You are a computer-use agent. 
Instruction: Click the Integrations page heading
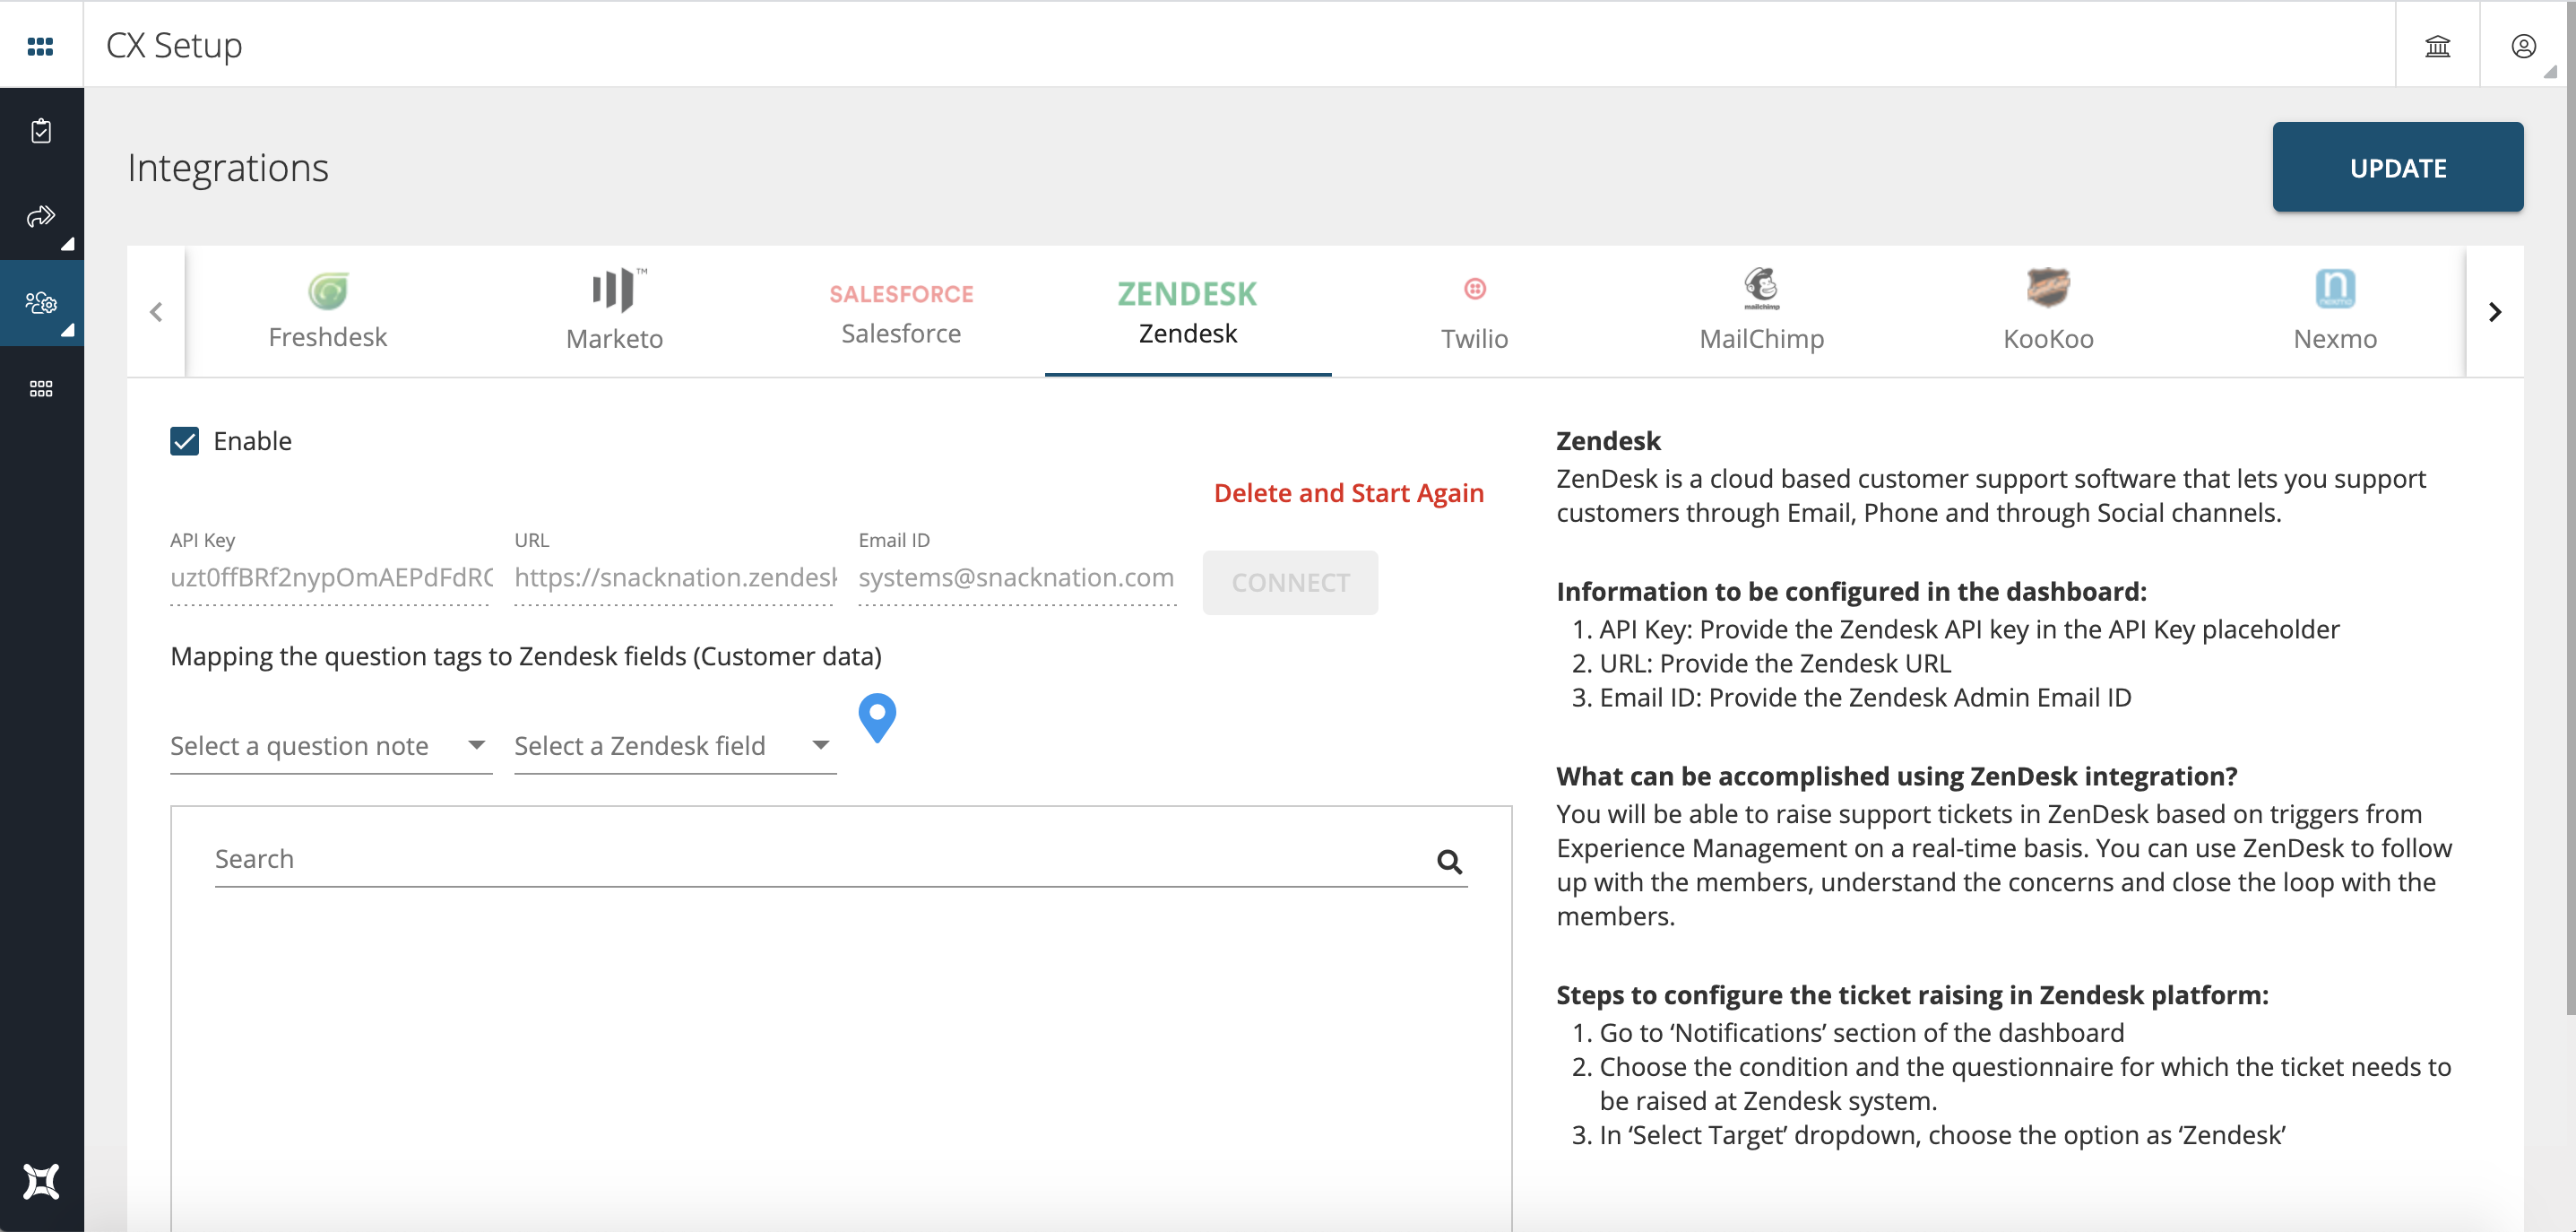228,167
